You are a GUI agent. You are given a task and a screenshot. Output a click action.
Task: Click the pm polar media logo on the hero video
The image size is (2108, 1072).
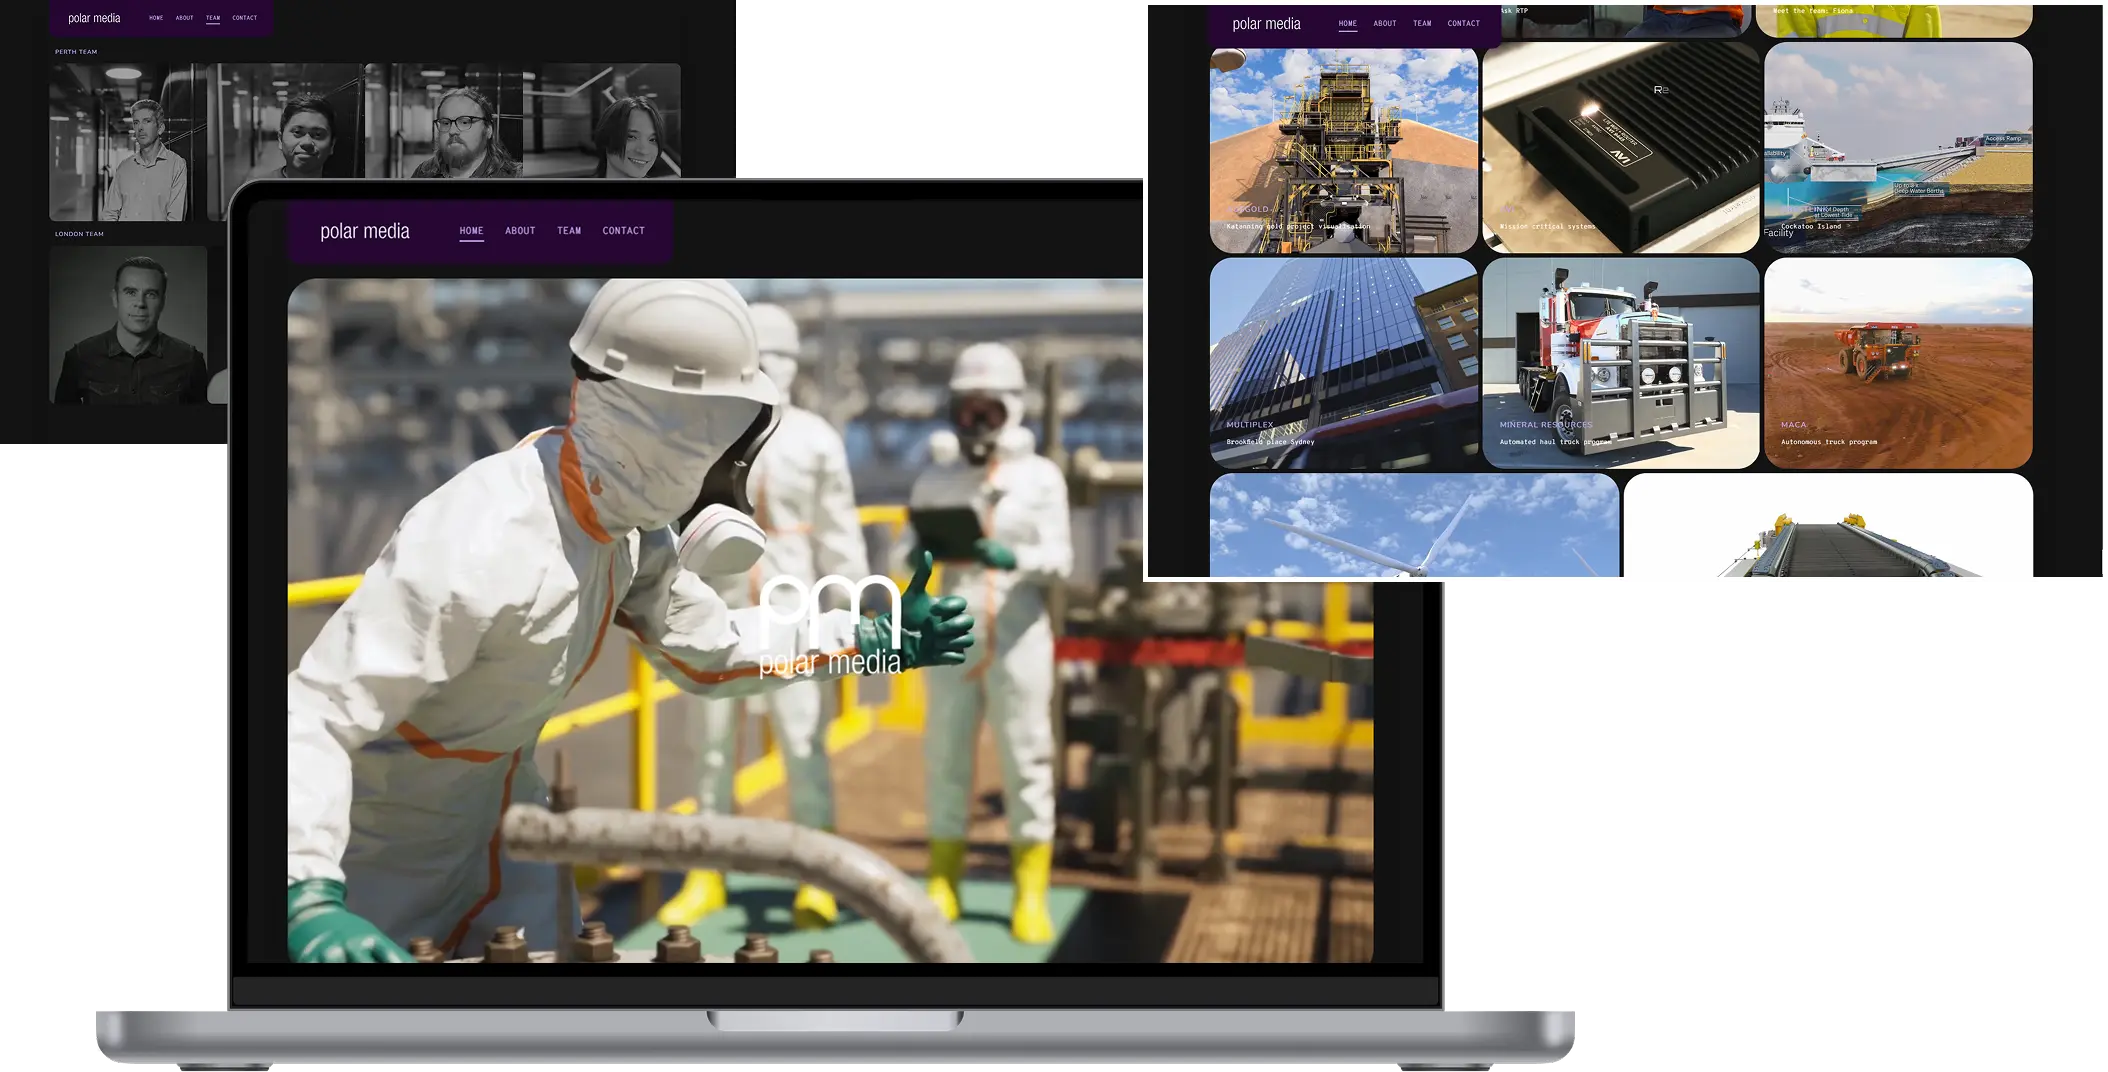(x=831, y=627)
